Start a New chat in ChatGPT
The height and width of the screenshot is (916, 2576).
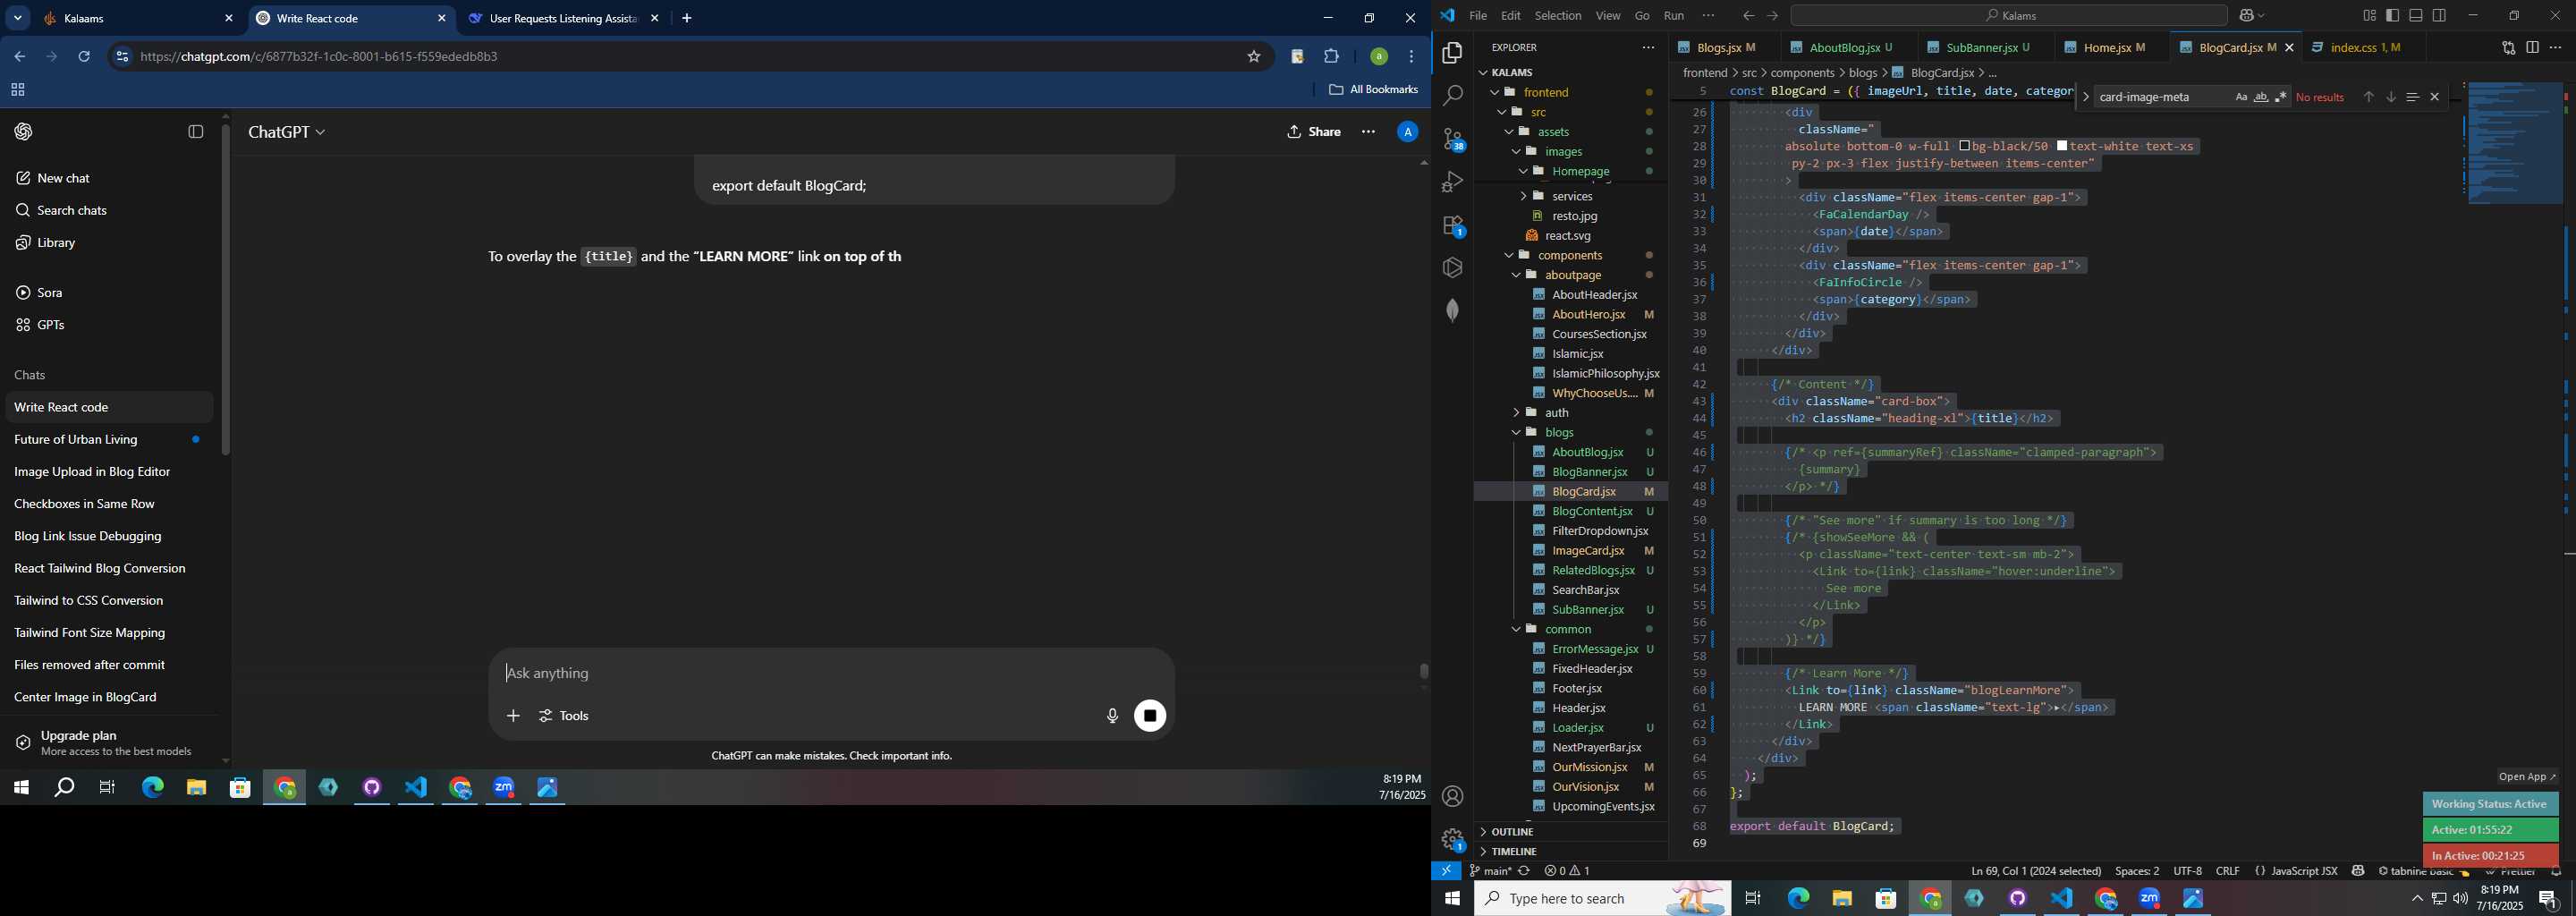pos(108,178)
